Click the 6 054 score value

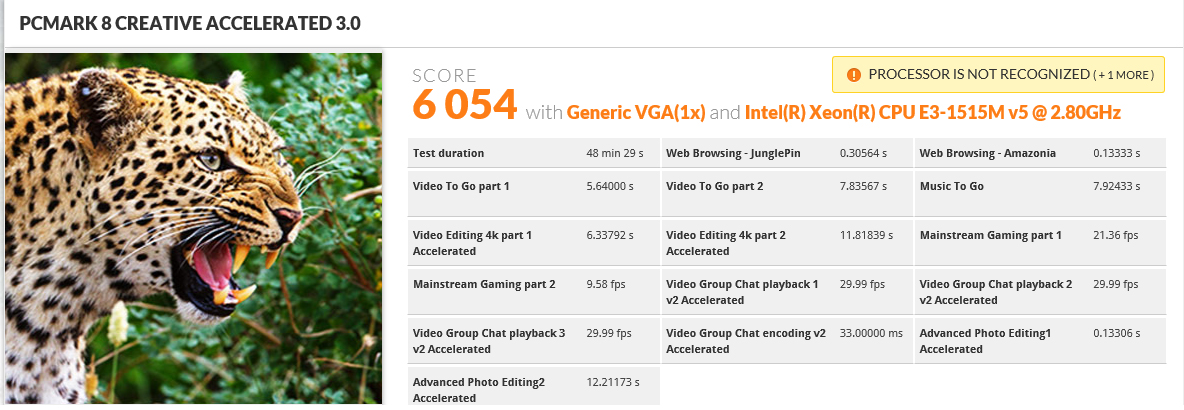[464, 105]
